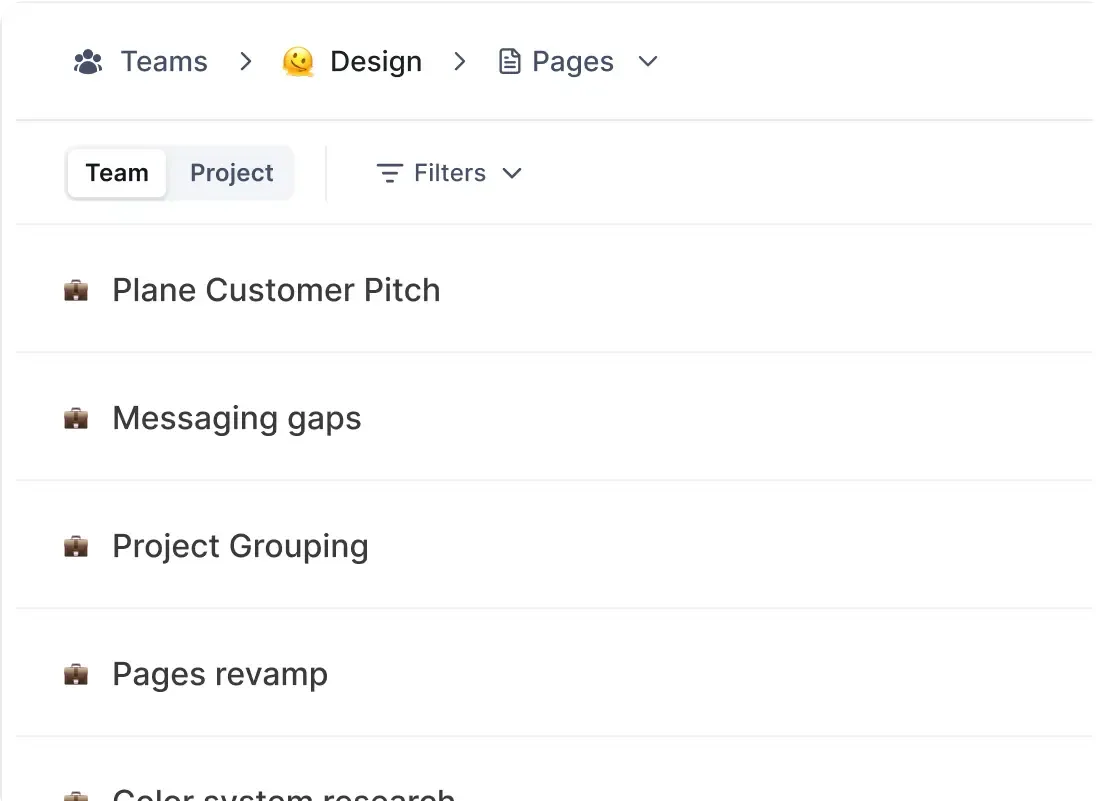Open the Messaging gaps page
This screenshot has height=801, width=1096.
tap(237, 418)
